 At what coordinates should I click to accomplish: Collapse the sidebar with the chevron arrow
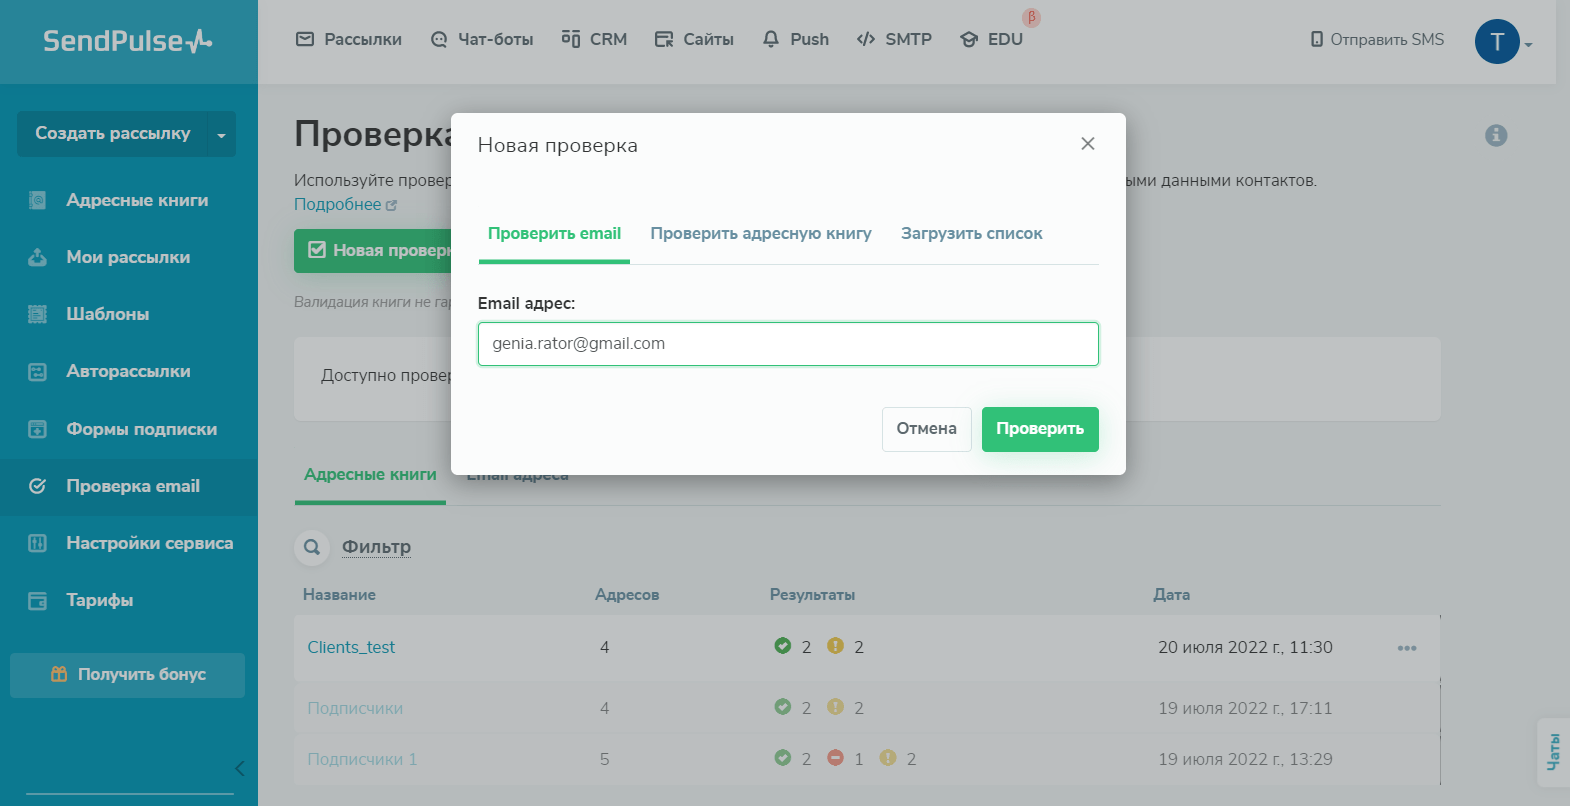pyautogui.click(x=239, y=768)
